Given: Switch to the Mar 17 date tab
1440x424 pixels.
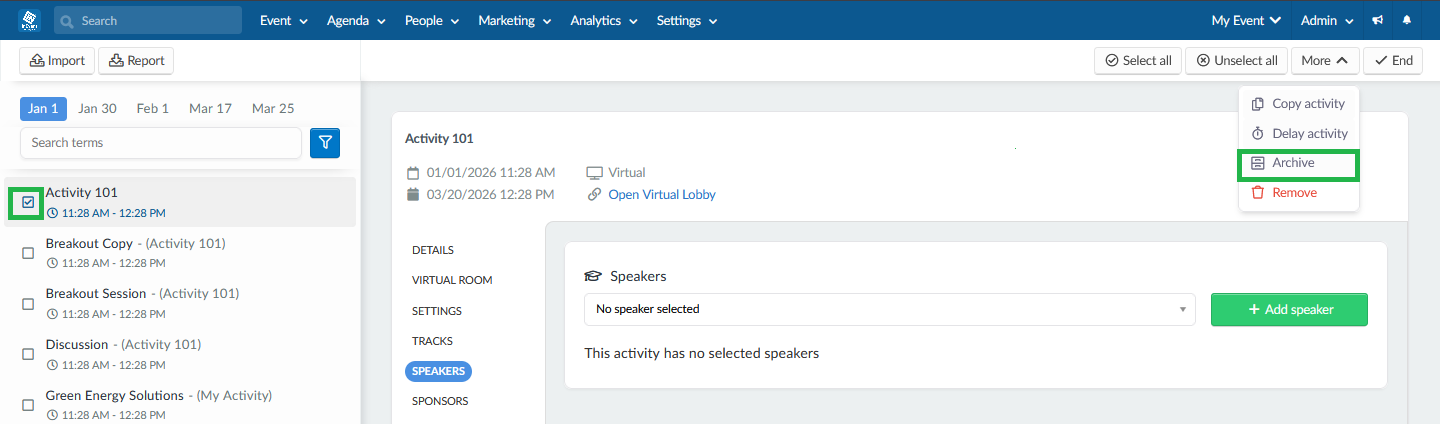Looking at the screenshot, I should (210, 108).
